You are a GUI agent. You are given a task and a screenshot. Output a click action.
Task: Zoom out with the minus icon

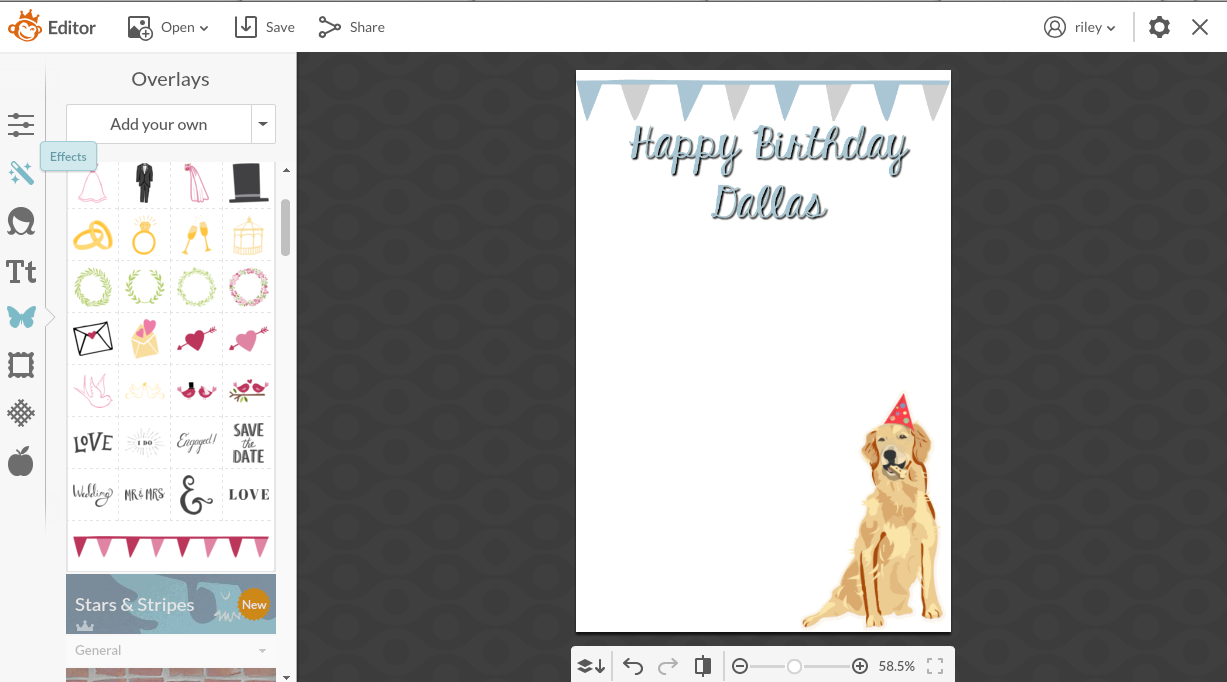(x=740, y=666)
